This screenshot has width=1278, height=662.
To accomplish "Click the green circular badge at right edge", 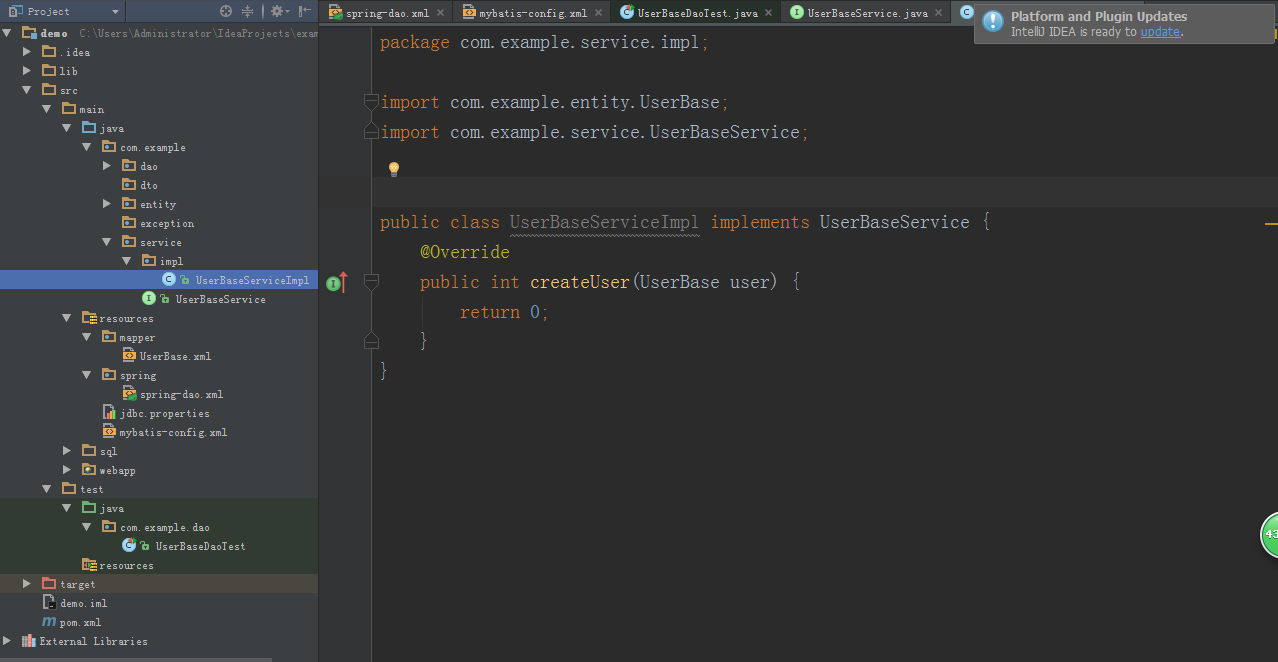I will pos(1269,535).
